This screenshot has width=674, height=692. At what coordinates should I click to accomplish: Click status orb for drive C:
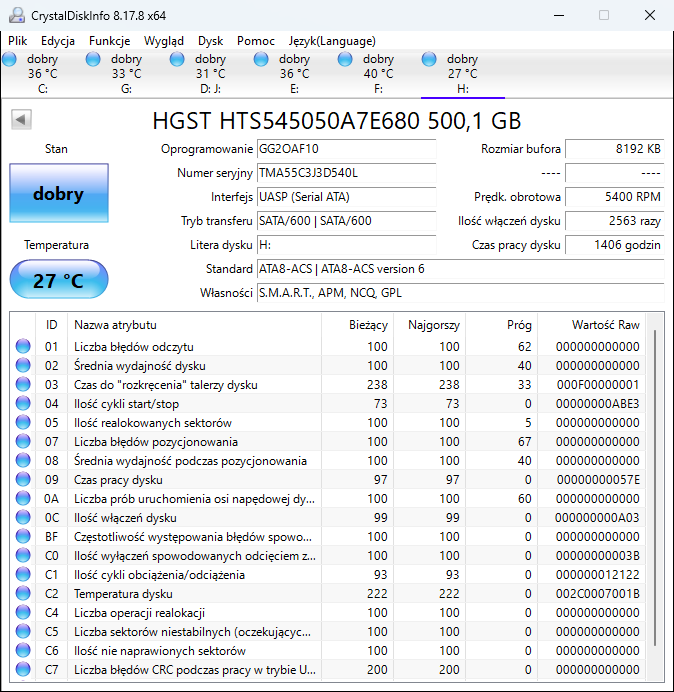[9, 59]
